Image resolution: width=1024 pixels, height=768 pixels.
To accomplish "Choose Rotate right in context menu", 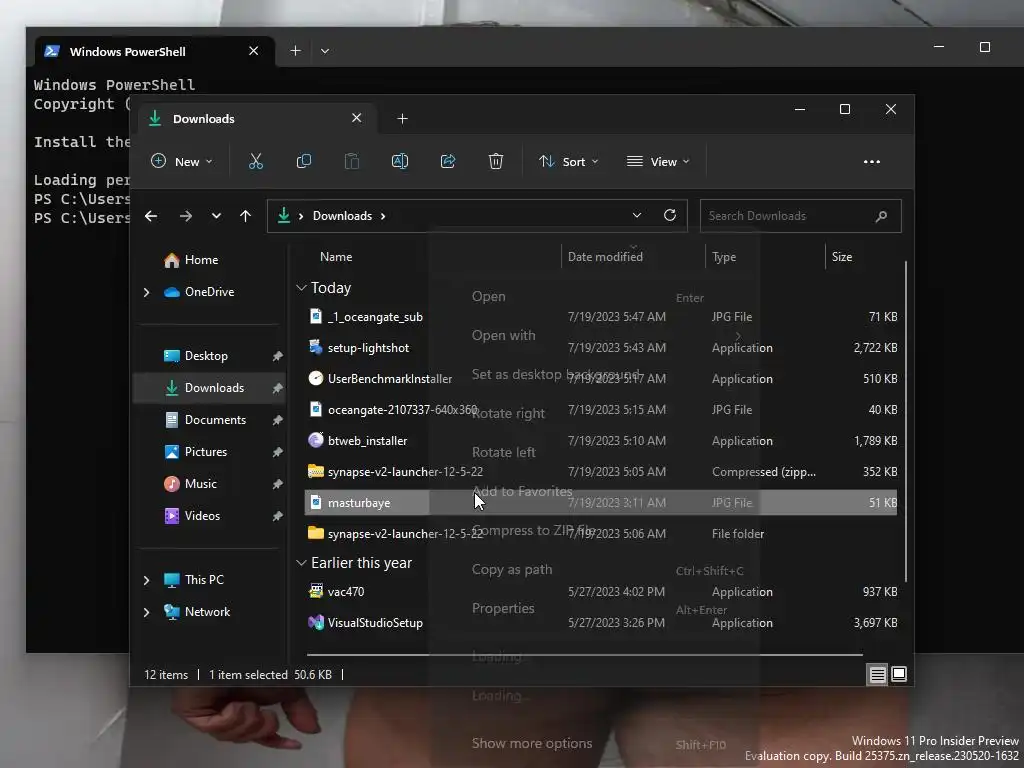I will click(x=508, y=413).
